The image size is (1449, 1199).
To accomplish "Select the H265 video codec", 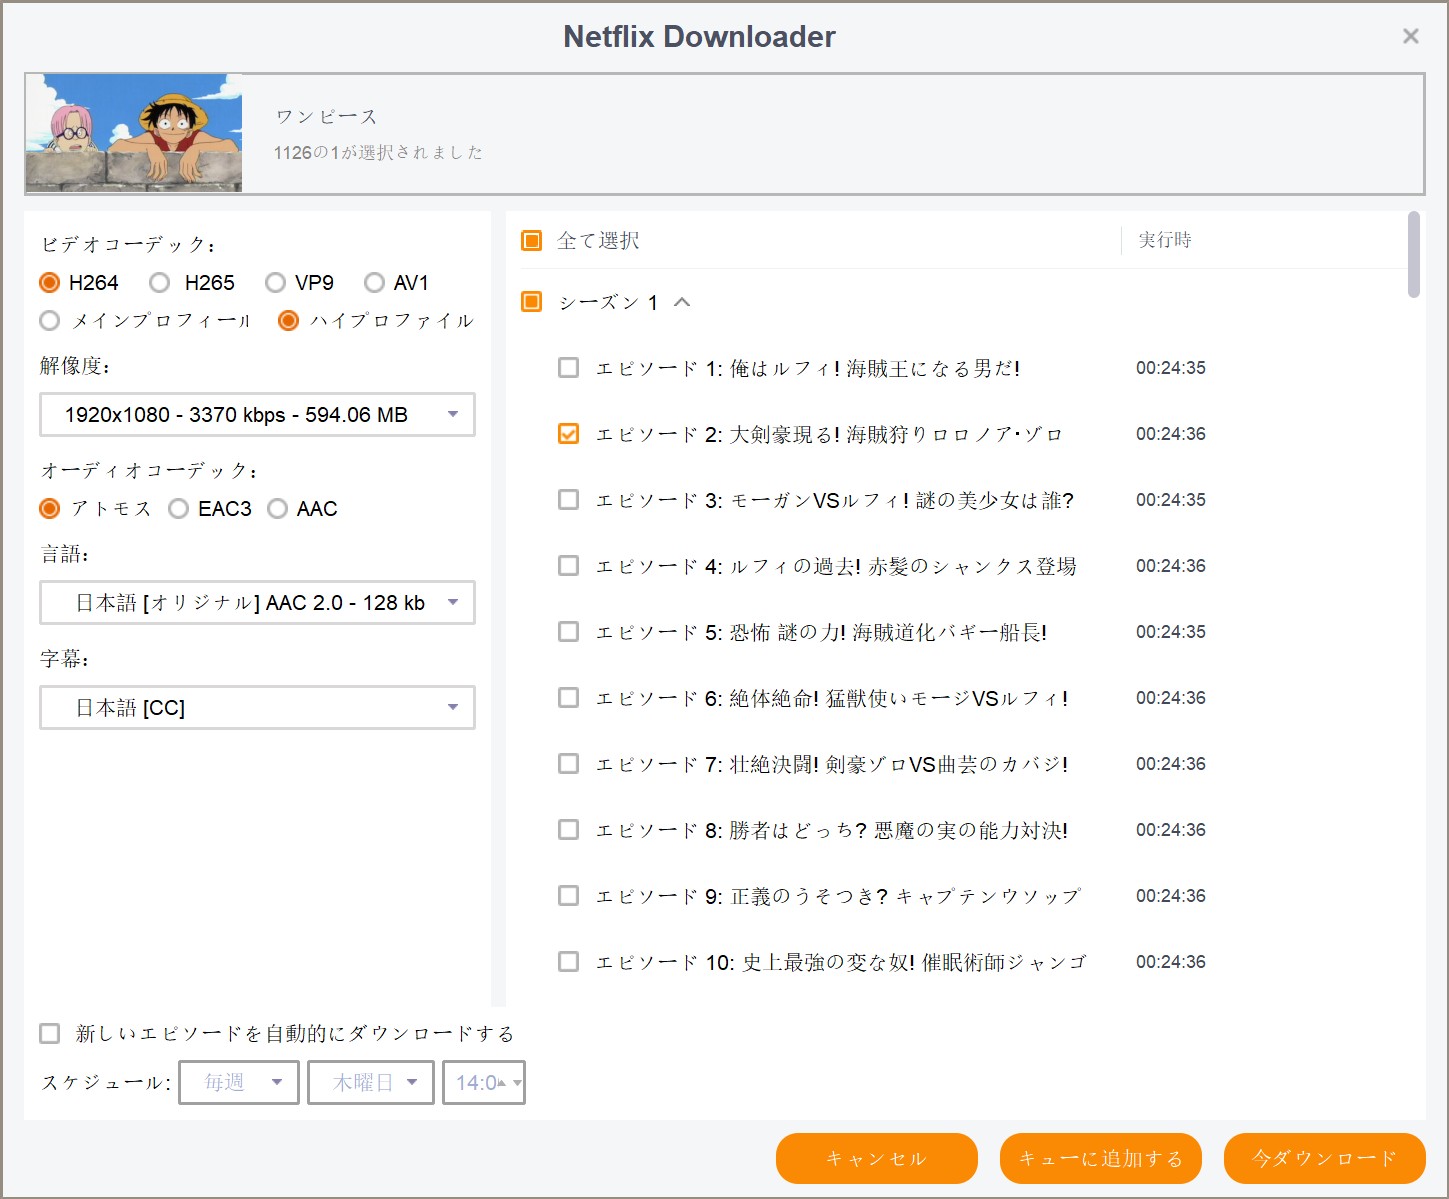I will (159, 283).
